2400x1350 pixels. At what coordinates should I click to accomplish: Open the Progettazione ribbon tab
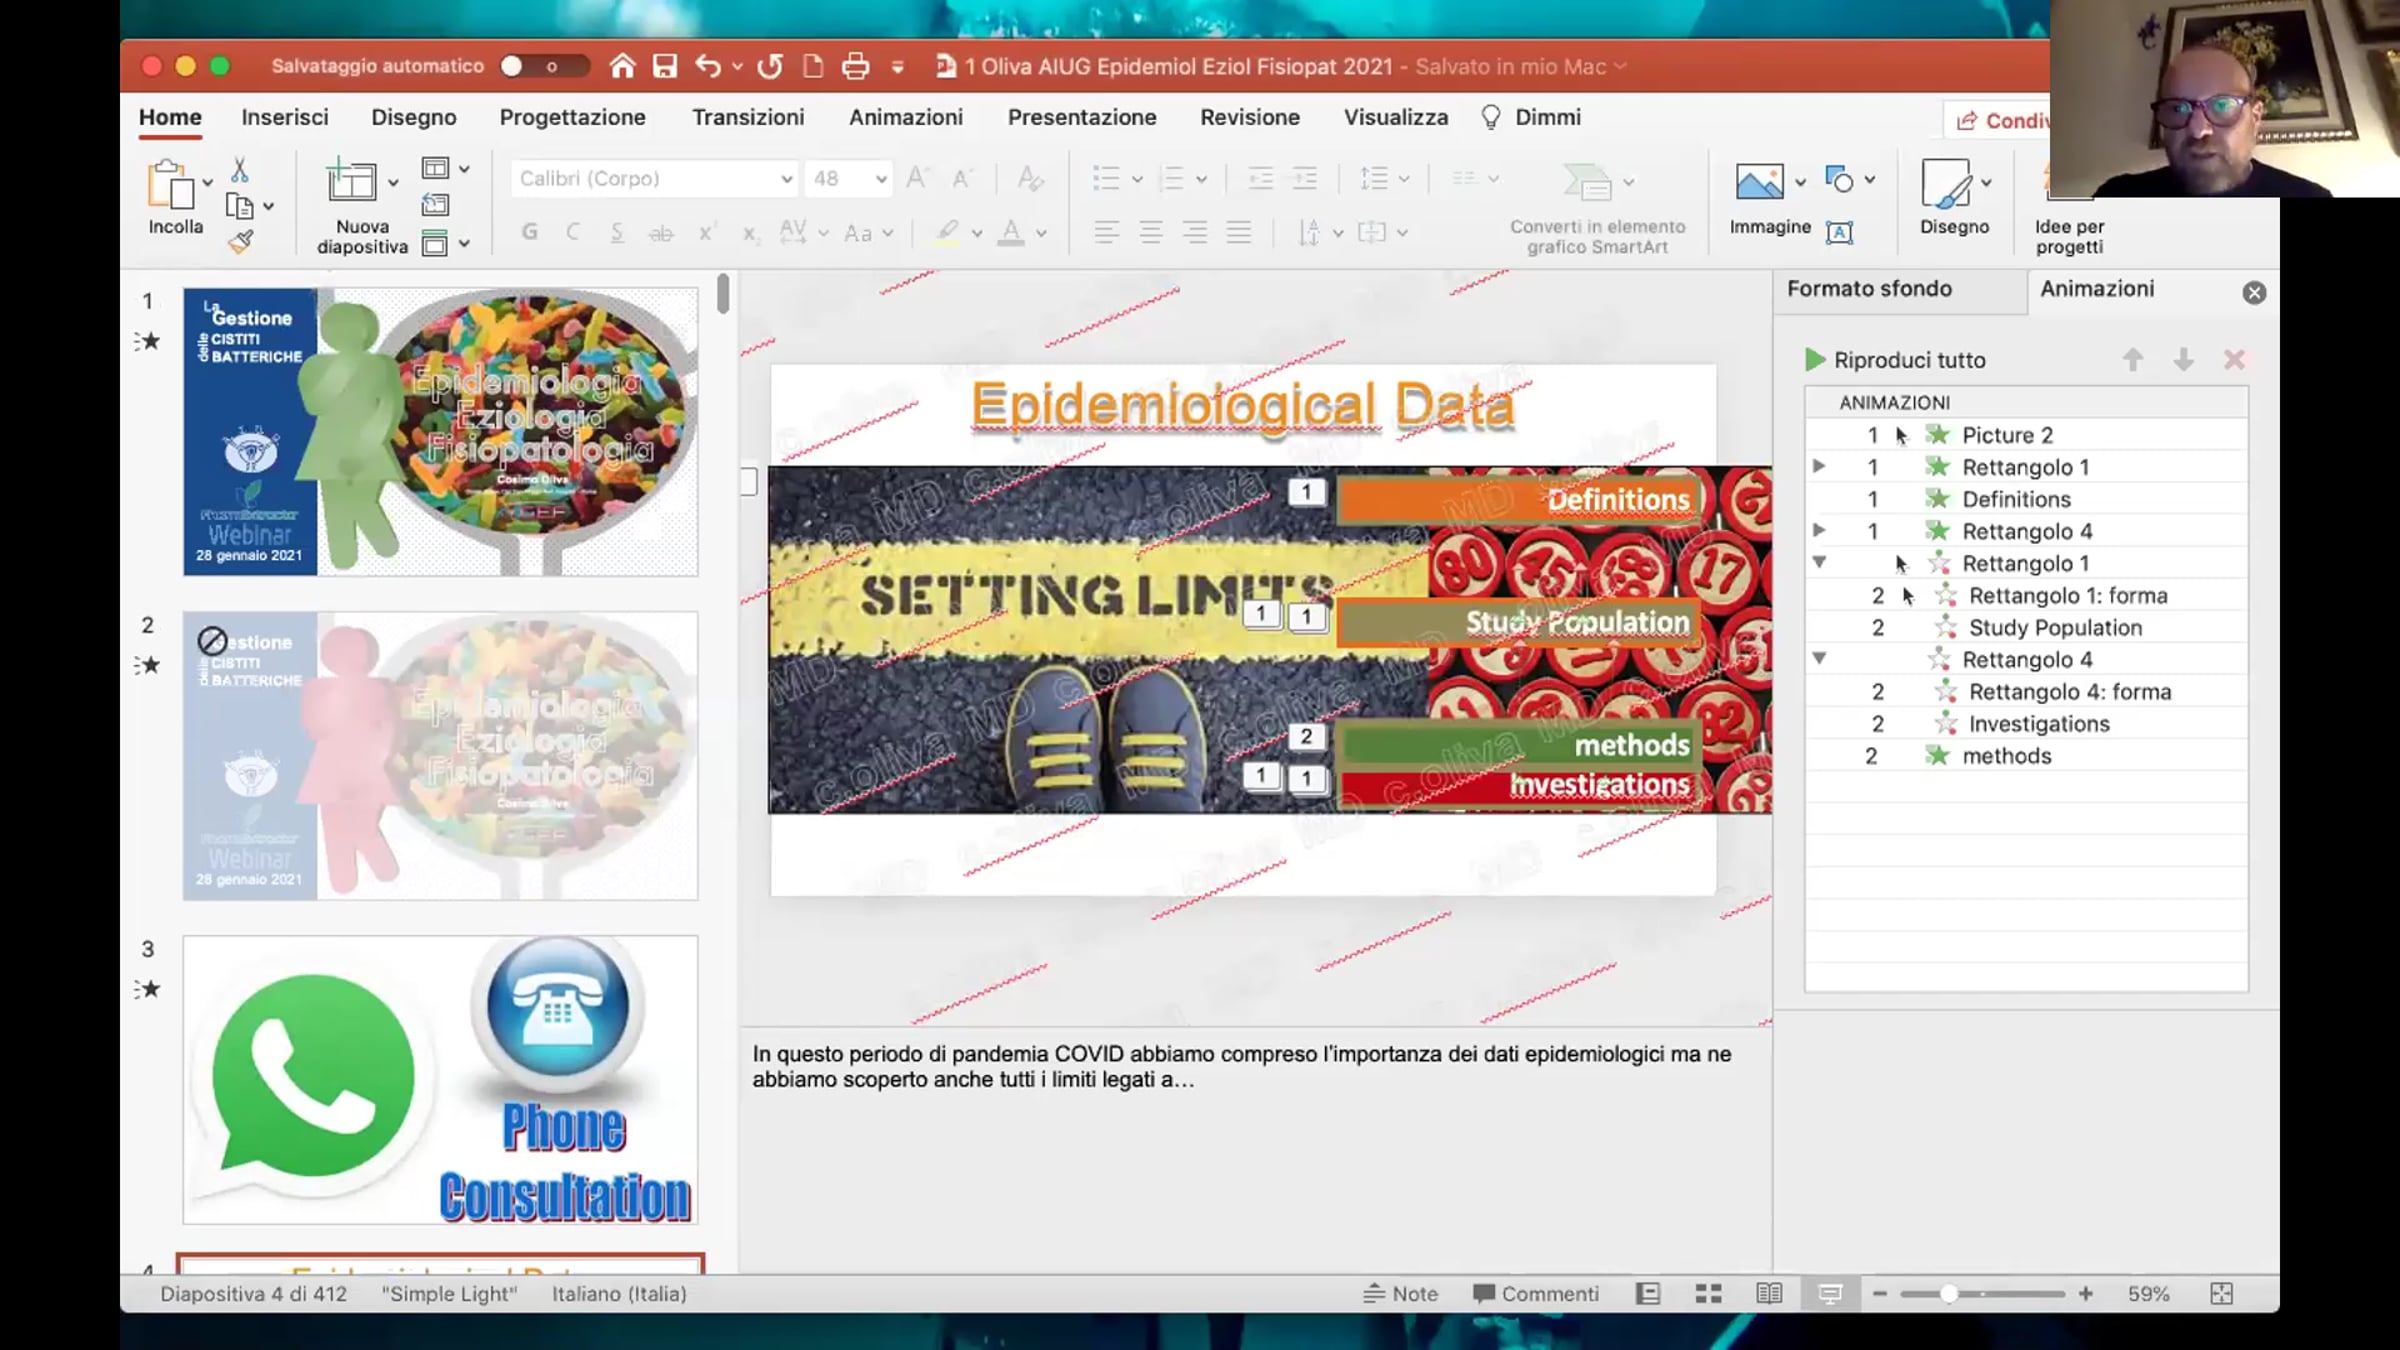[572, 117]
